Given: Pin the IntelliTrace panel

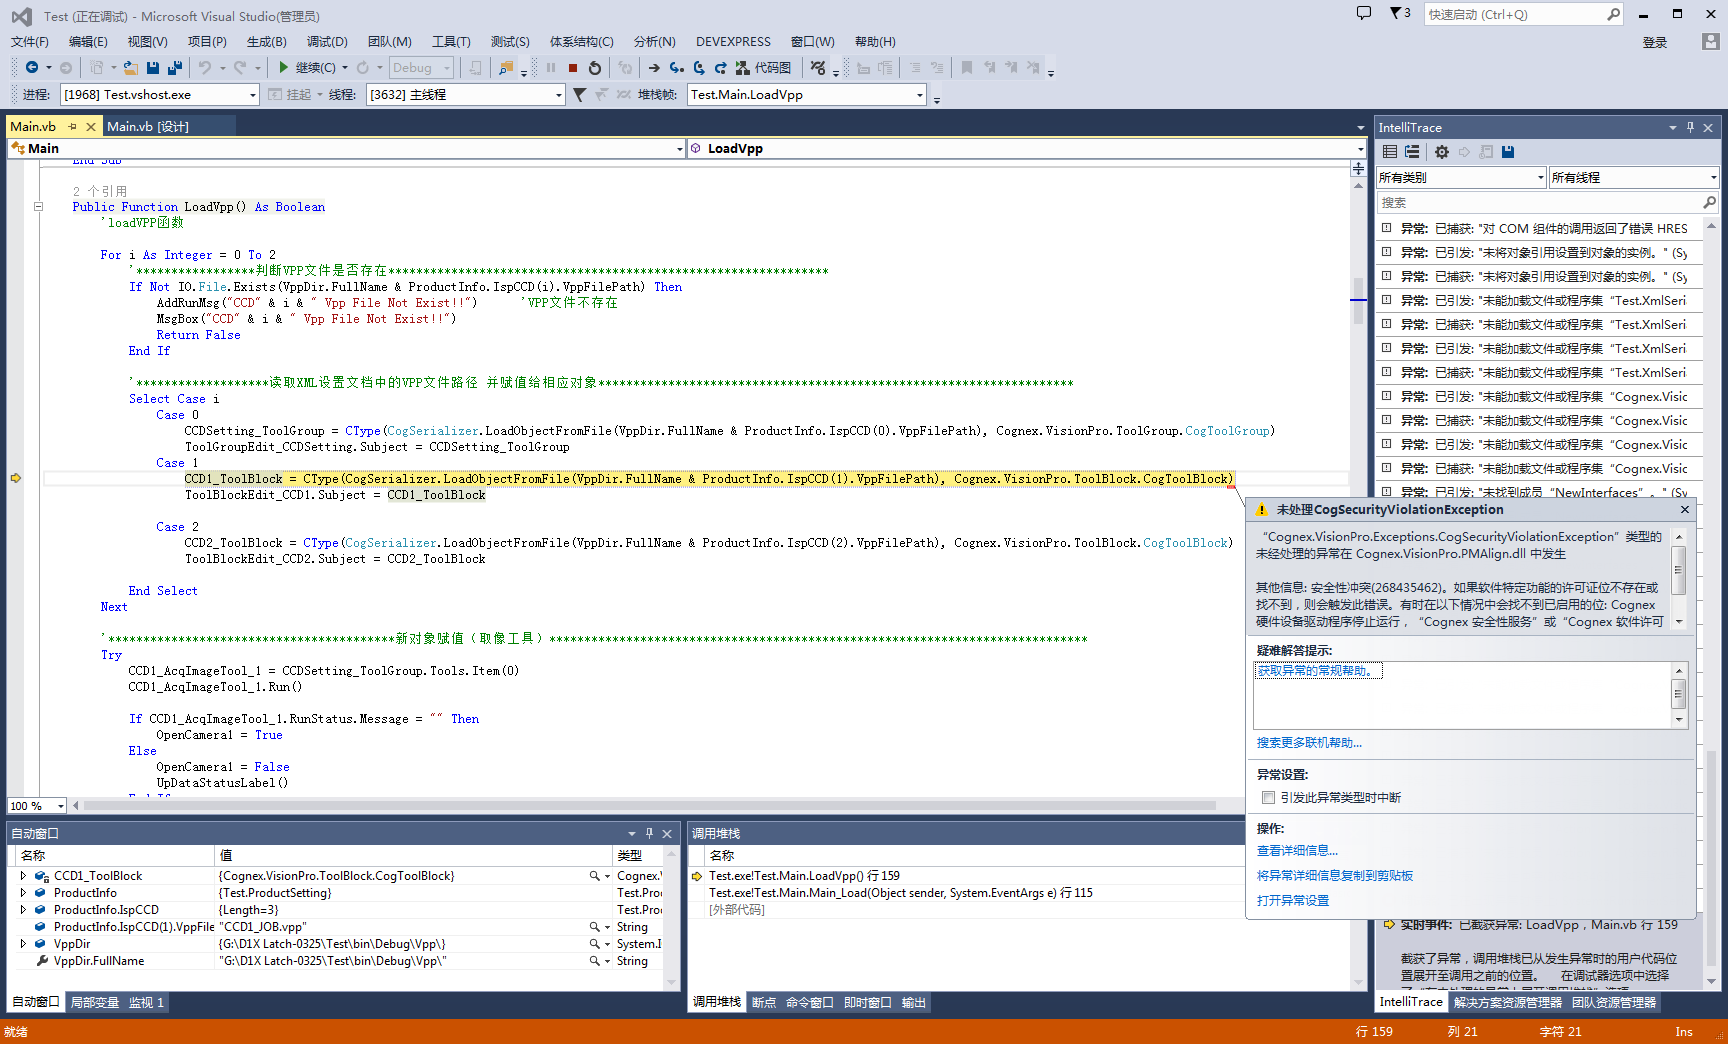Looking at the screenshot, I should 1691,127.
